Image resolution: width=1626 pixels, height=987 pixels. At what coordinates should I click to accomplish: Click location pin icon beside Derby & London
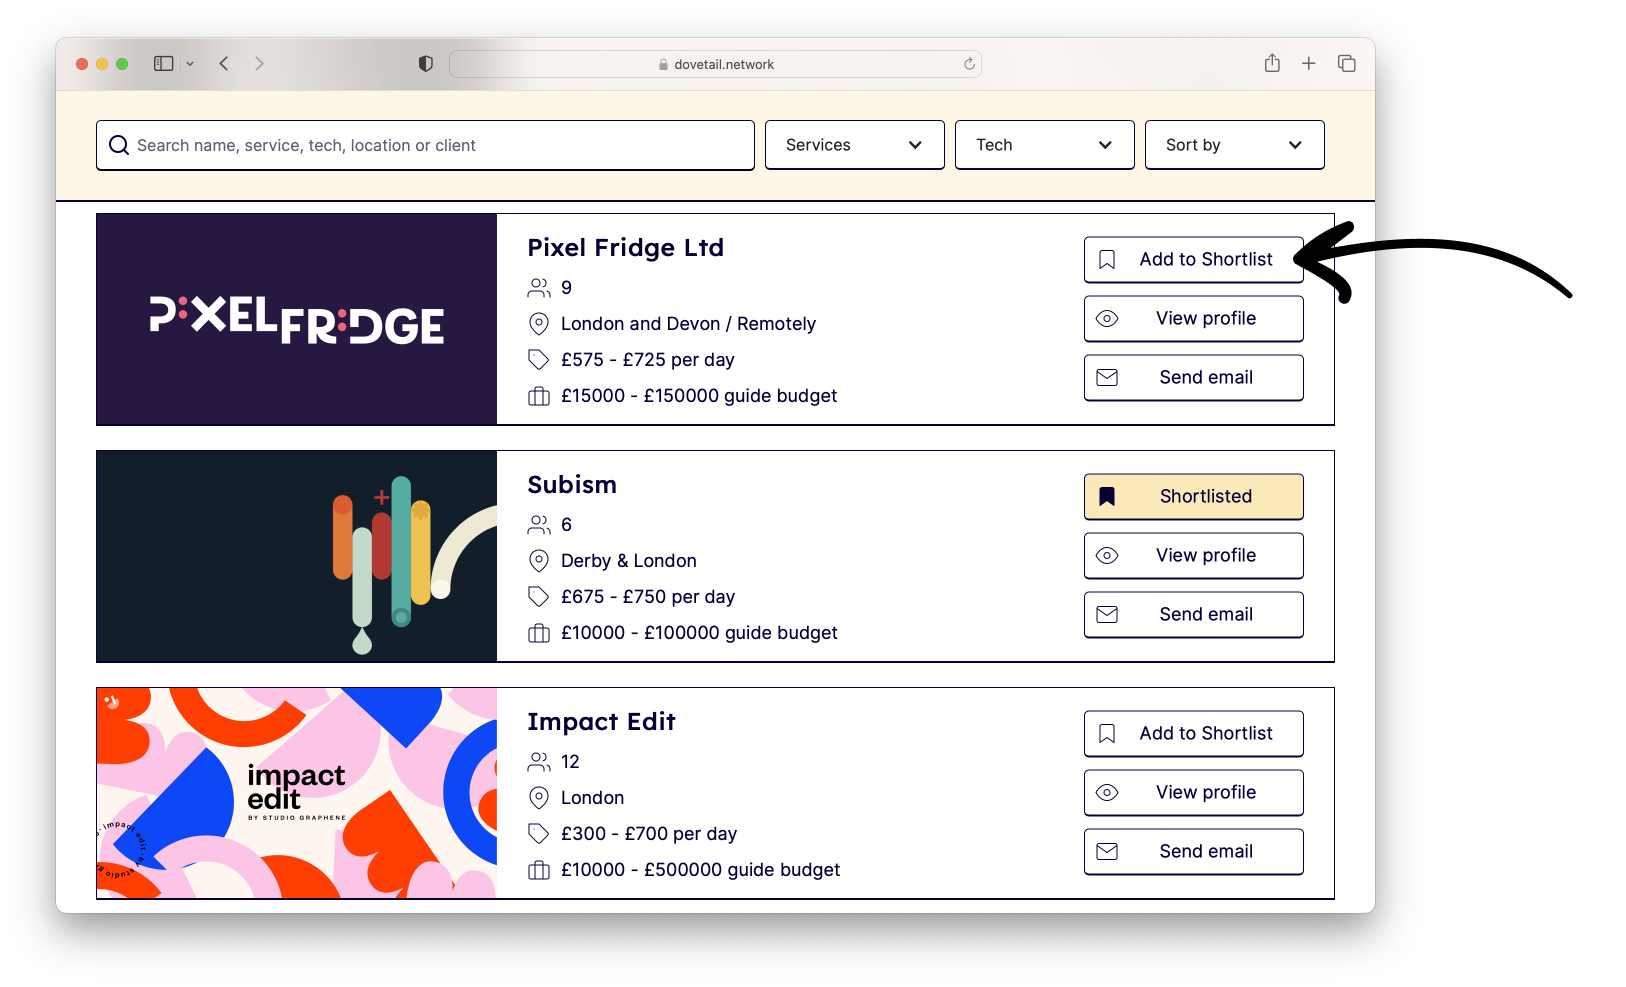click(539, 561)
